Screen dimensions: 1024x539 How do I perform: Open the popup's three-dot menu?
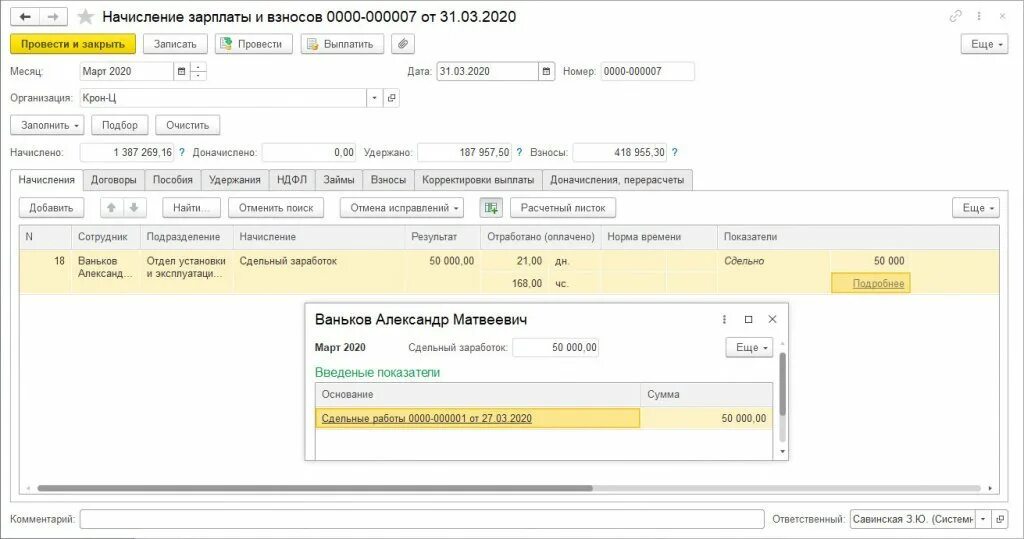[x=724, y=319]
